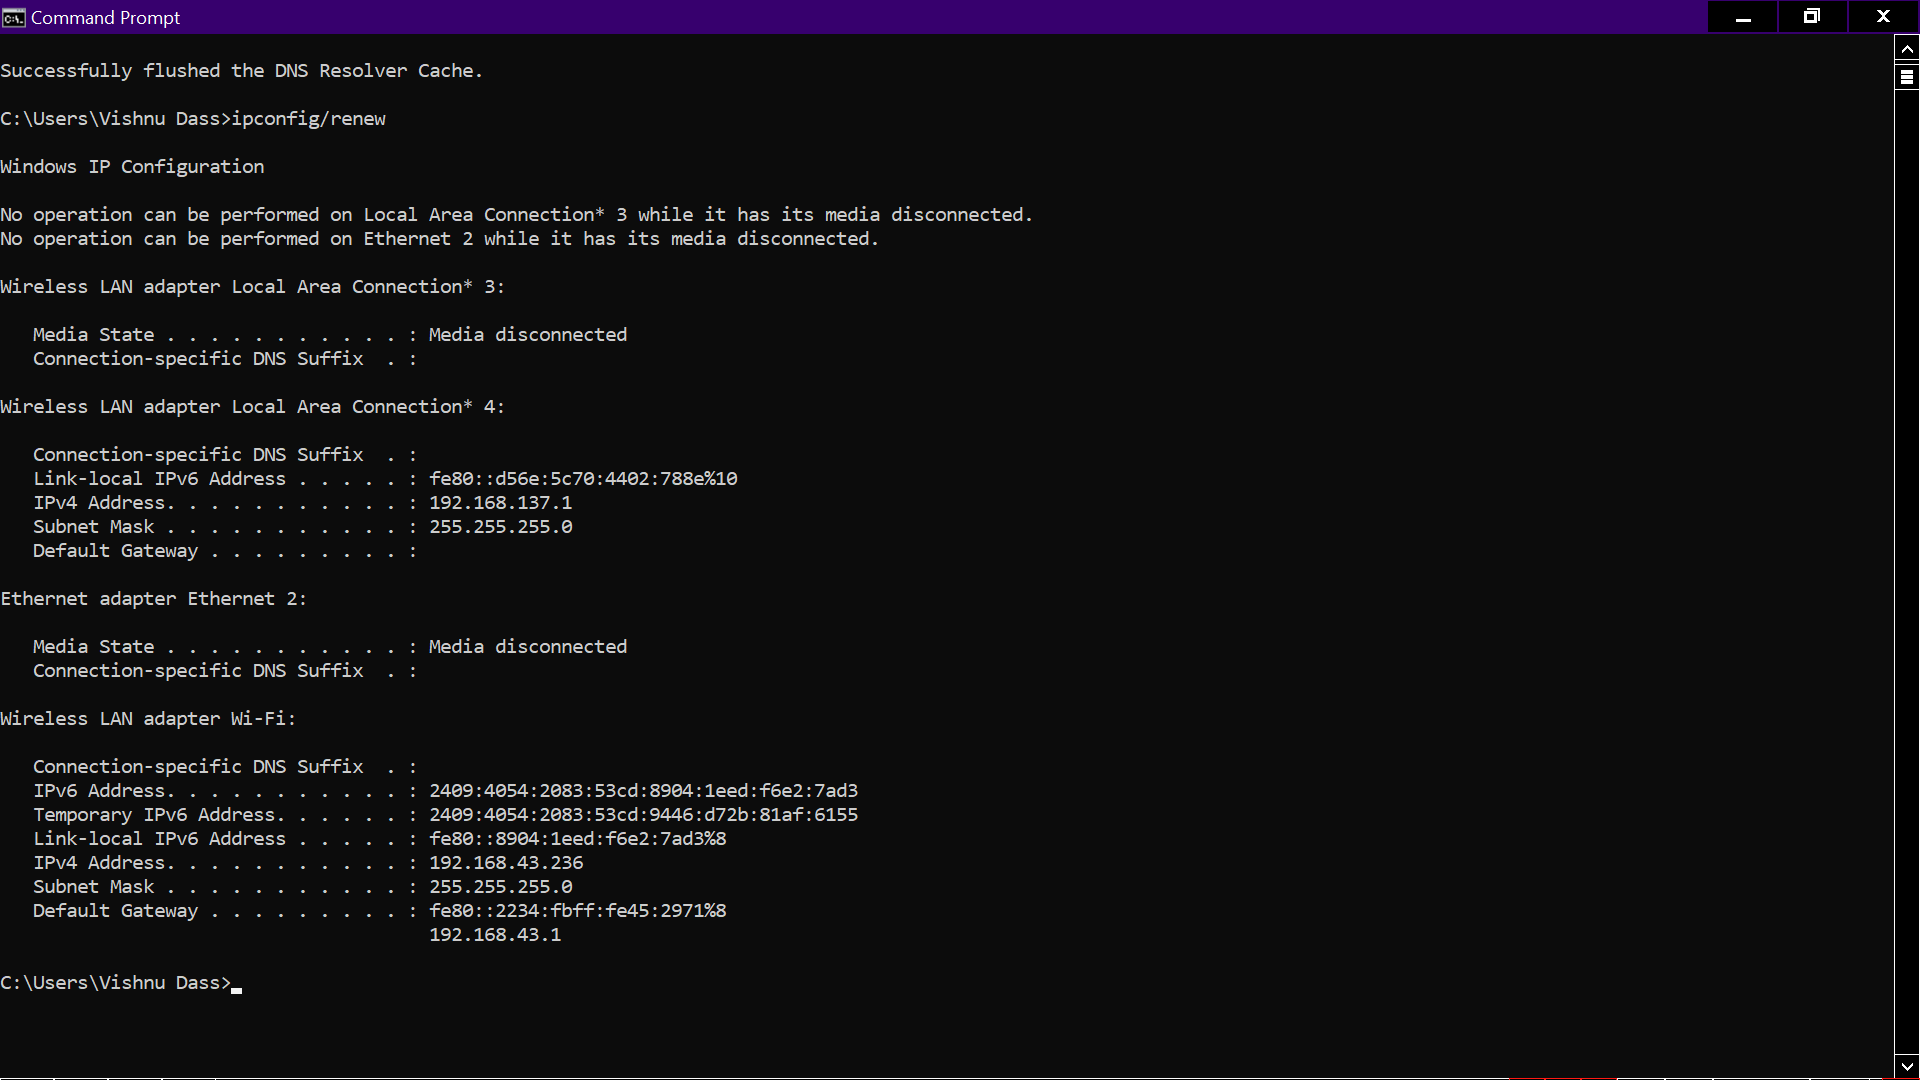
Task: Click the Wireless LAN adapter Wi-Fi heading
Action: 148,719
